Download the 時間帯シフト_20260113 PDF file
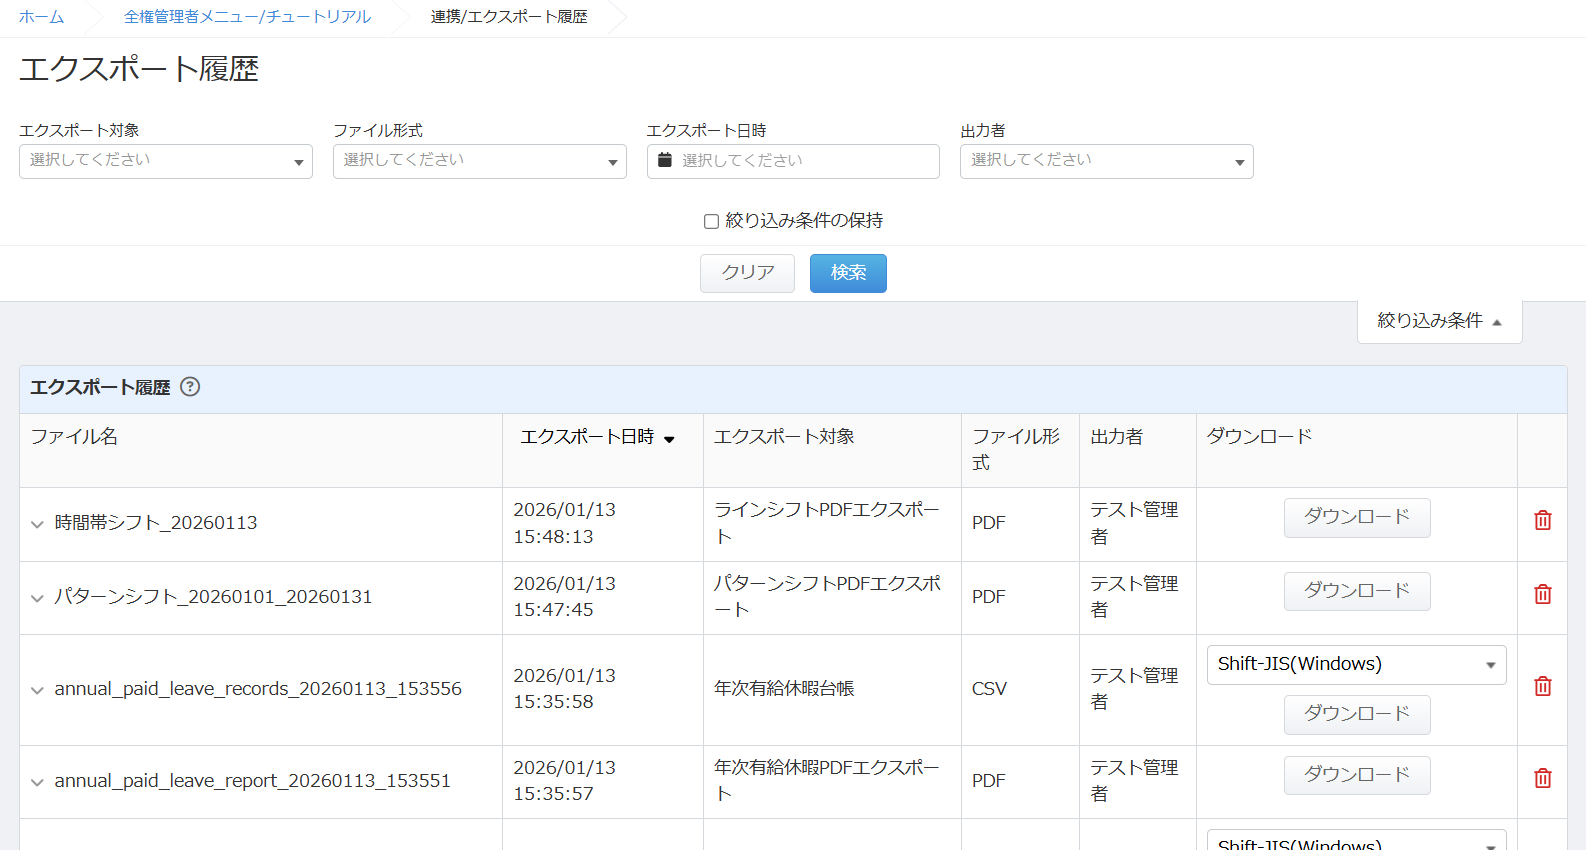This screenshot has height=850, width=1586. [1356, 517]
